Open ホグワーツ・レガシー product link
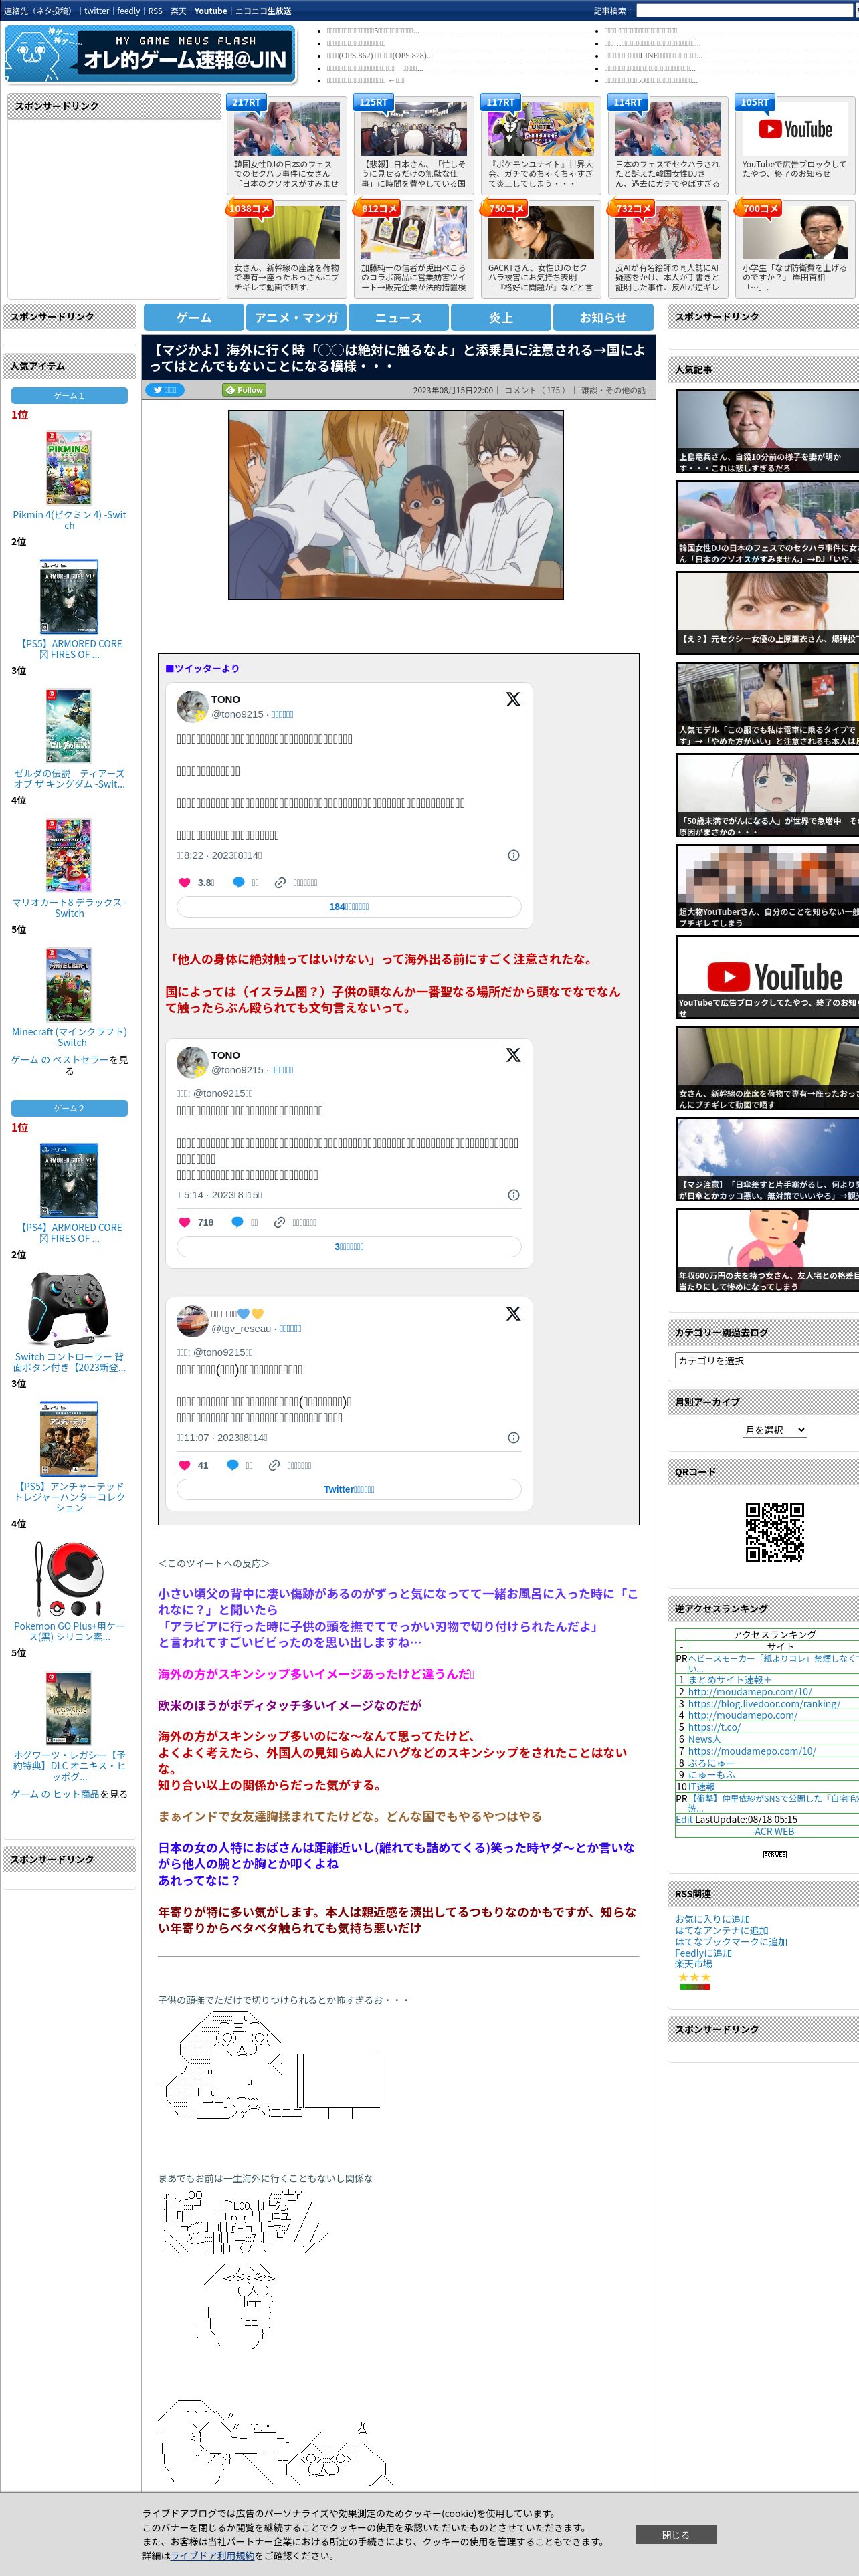 69,1765
